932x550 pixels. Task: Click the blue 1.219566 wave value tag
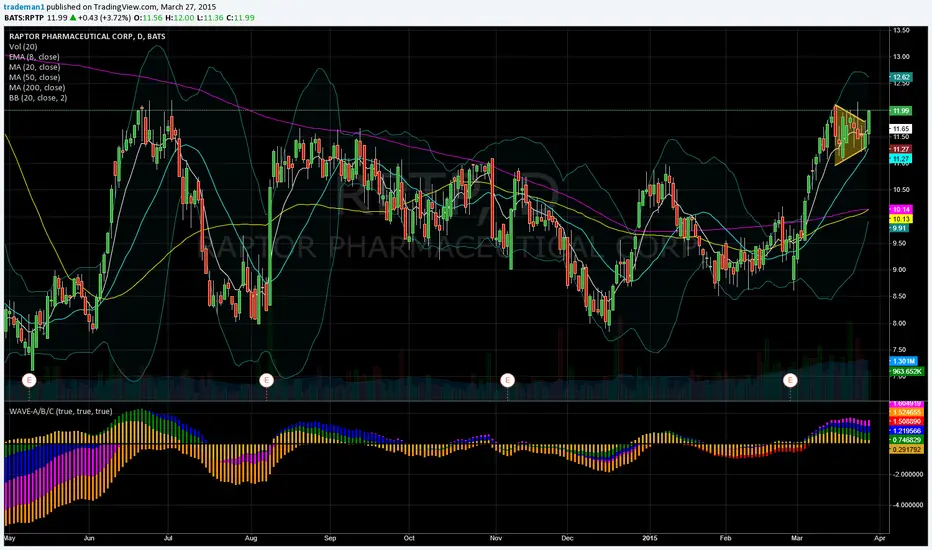pyautogui.click(x=907, y=430)
